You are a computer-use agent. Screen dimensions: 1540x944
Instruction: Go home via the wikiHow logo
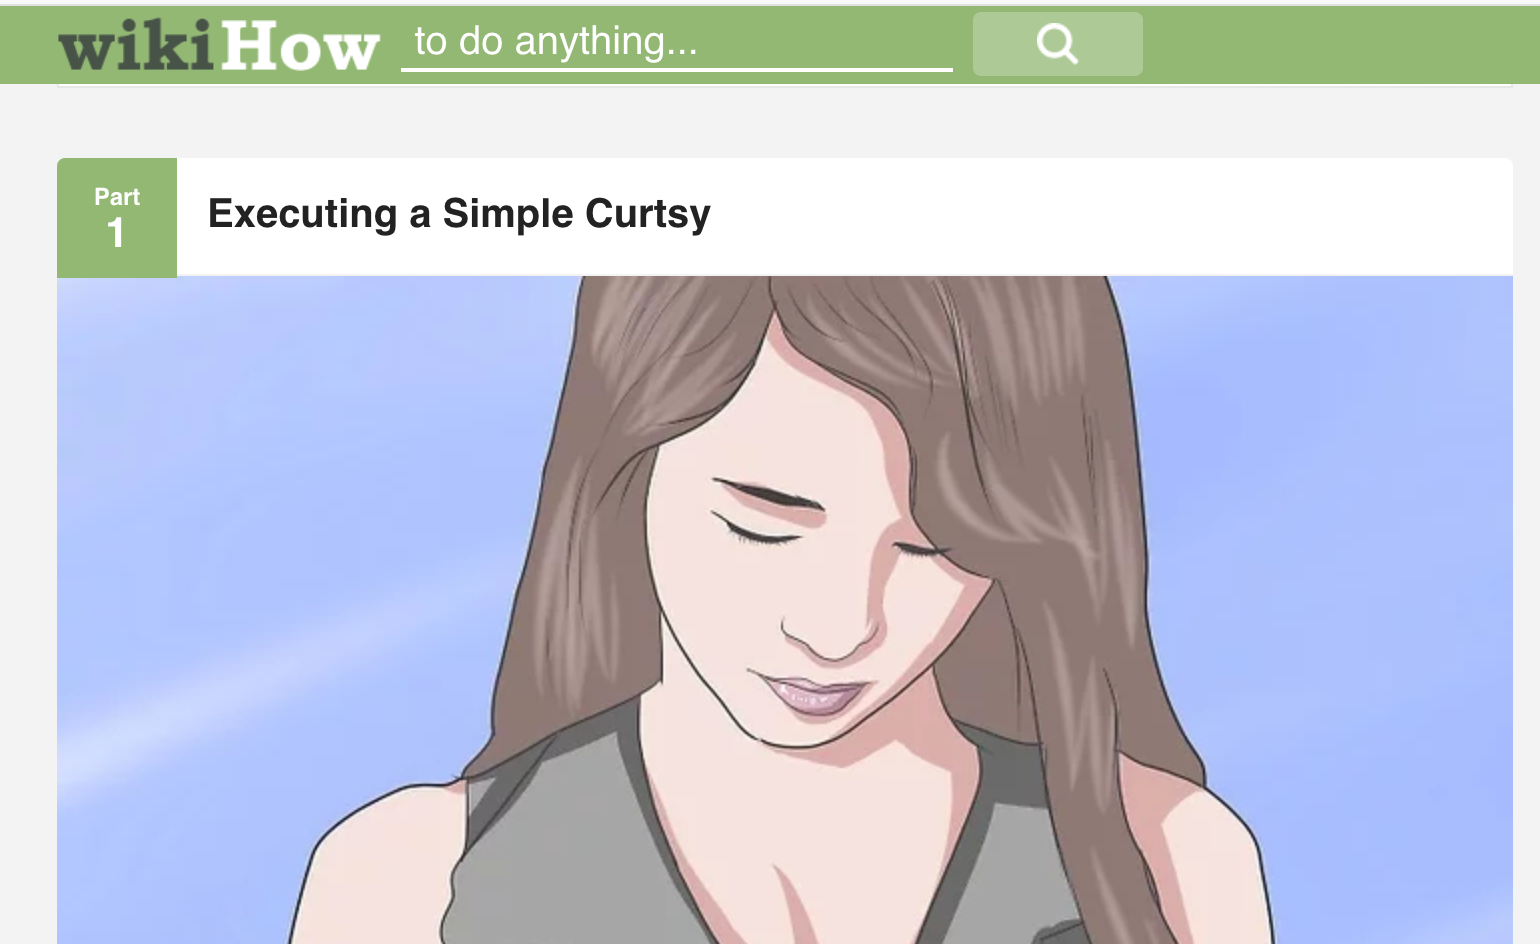[x=219, y=45]
